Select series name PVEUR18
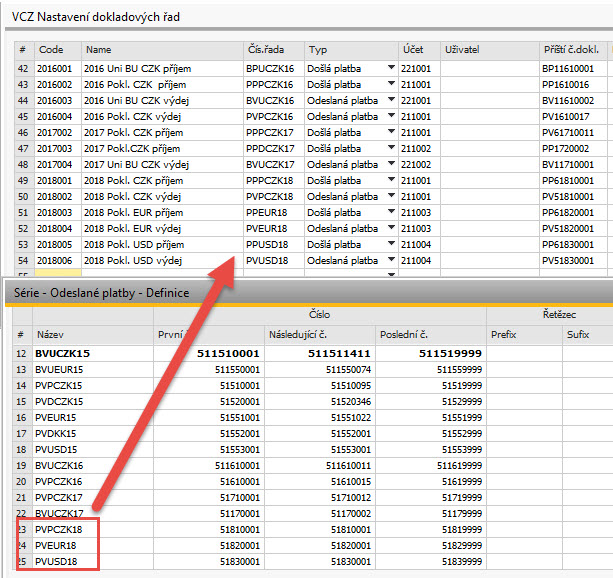 pyautogui.click(x=93, y=546)
